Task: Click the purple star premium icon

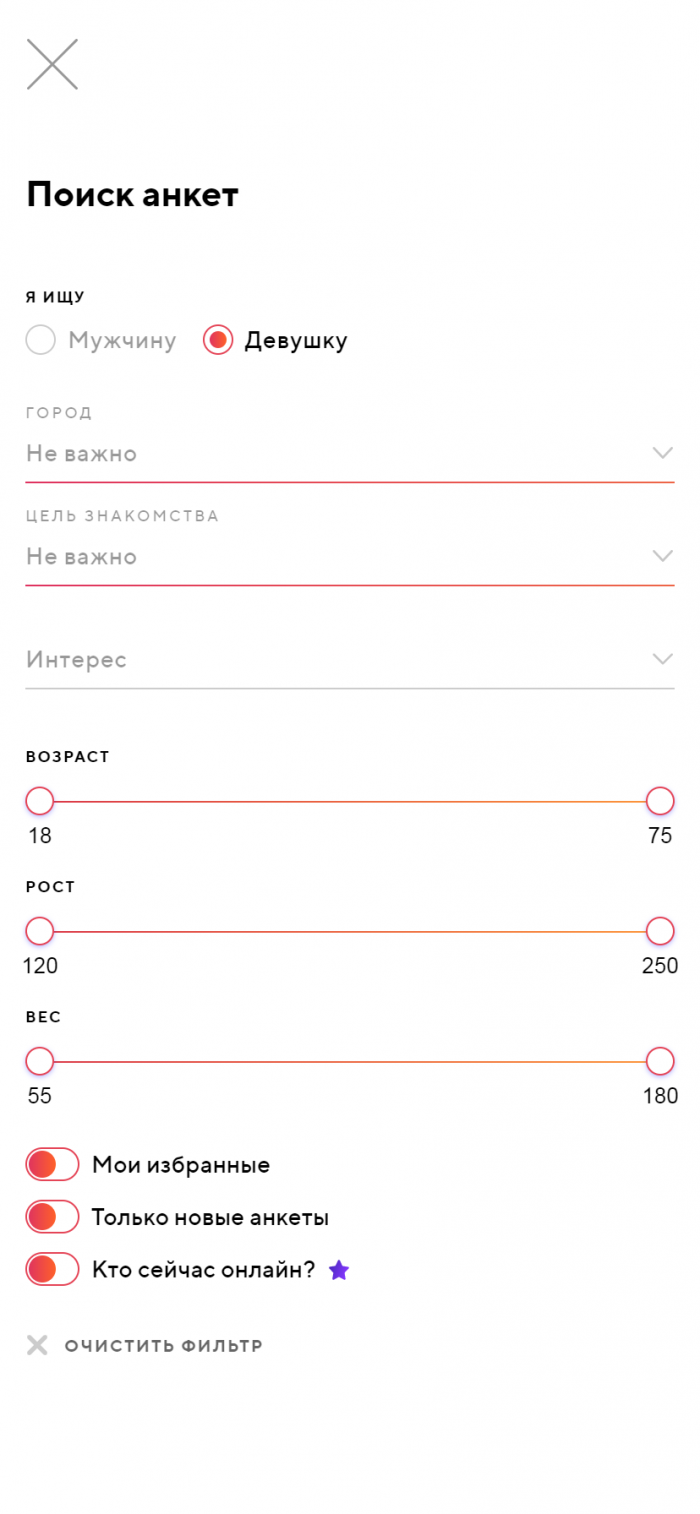Action: click(x=339, y=1271)
